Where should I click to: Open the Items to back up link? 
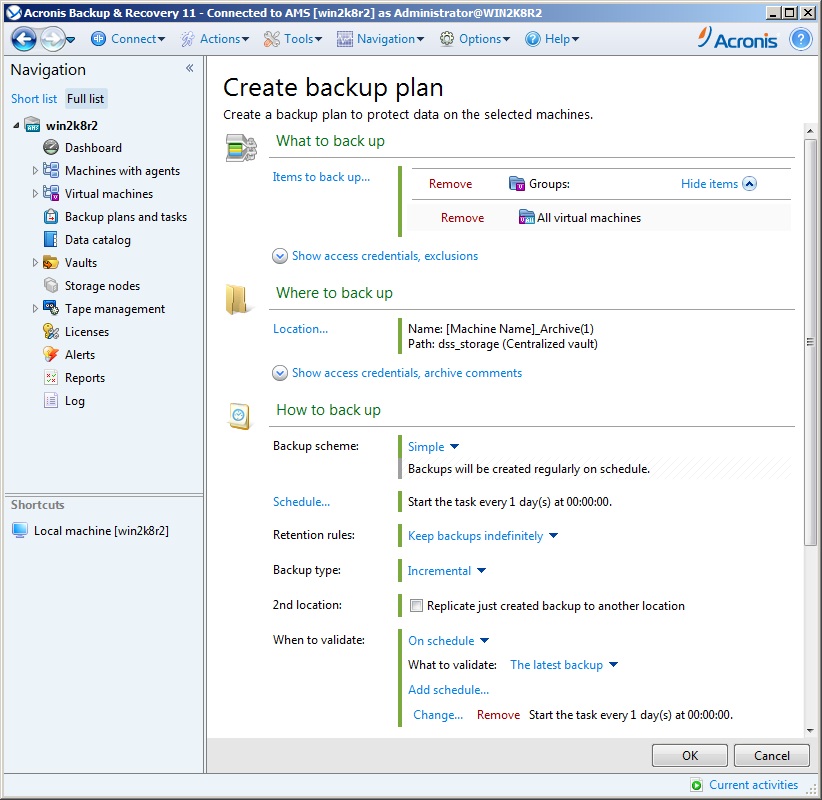point(321,177)
